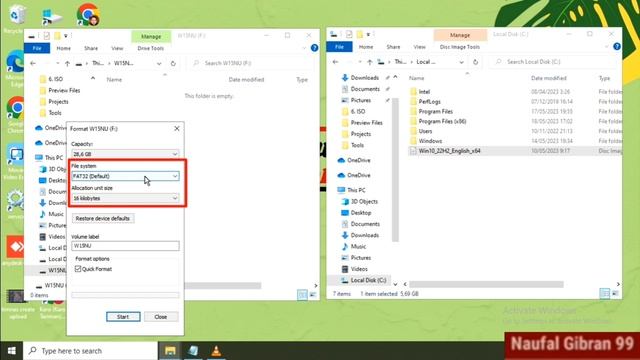The image size is (640, 360).
Task: Refresh the Local Disk folder view
Action: pyautogui.click(x=476, y=62)
